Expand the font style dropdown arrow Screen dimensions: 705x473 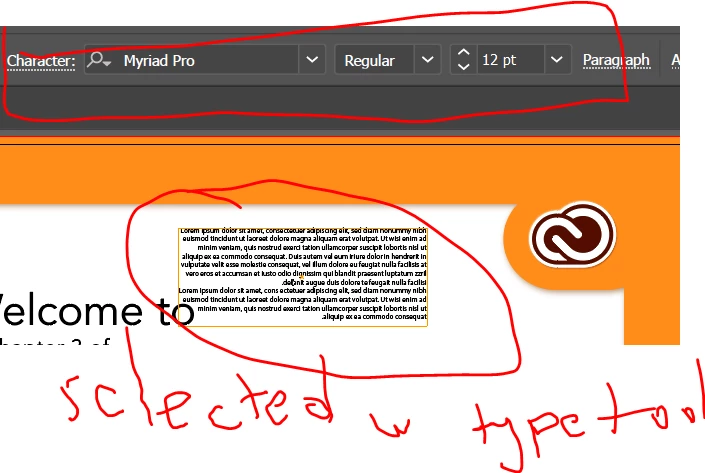[x=428, y=60]
